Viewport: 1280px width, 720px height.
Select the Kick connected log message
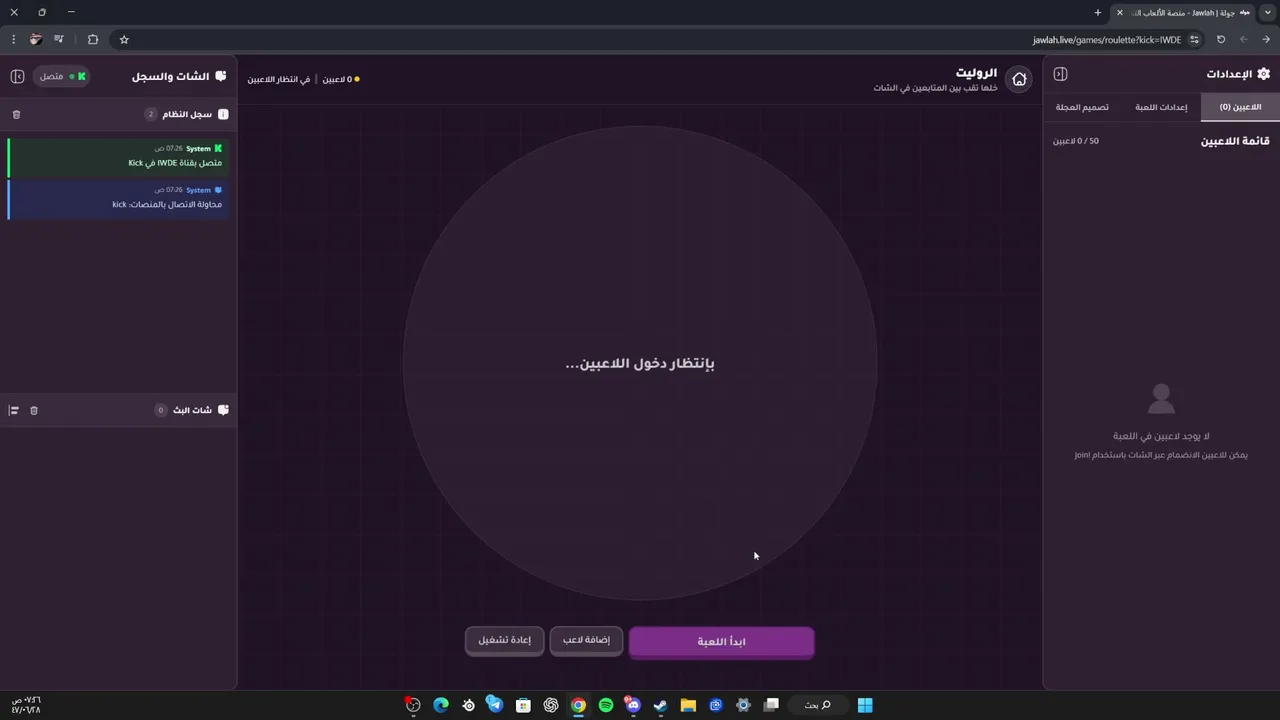(x=118, y=156)
